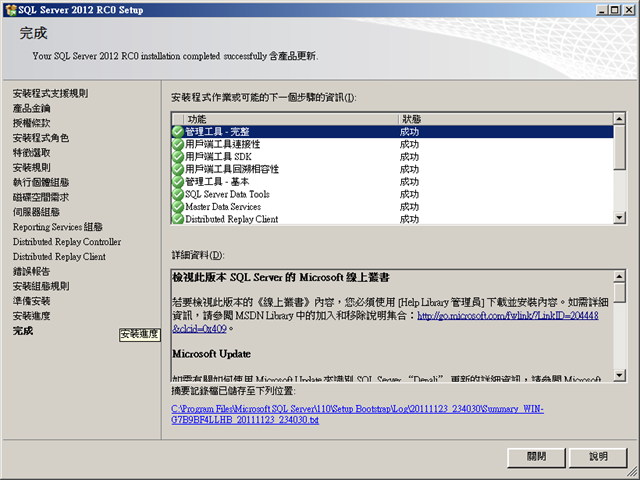Click the green check icon beside Distributed Replay Client row
640x480 pixels.
click(178, 219)
